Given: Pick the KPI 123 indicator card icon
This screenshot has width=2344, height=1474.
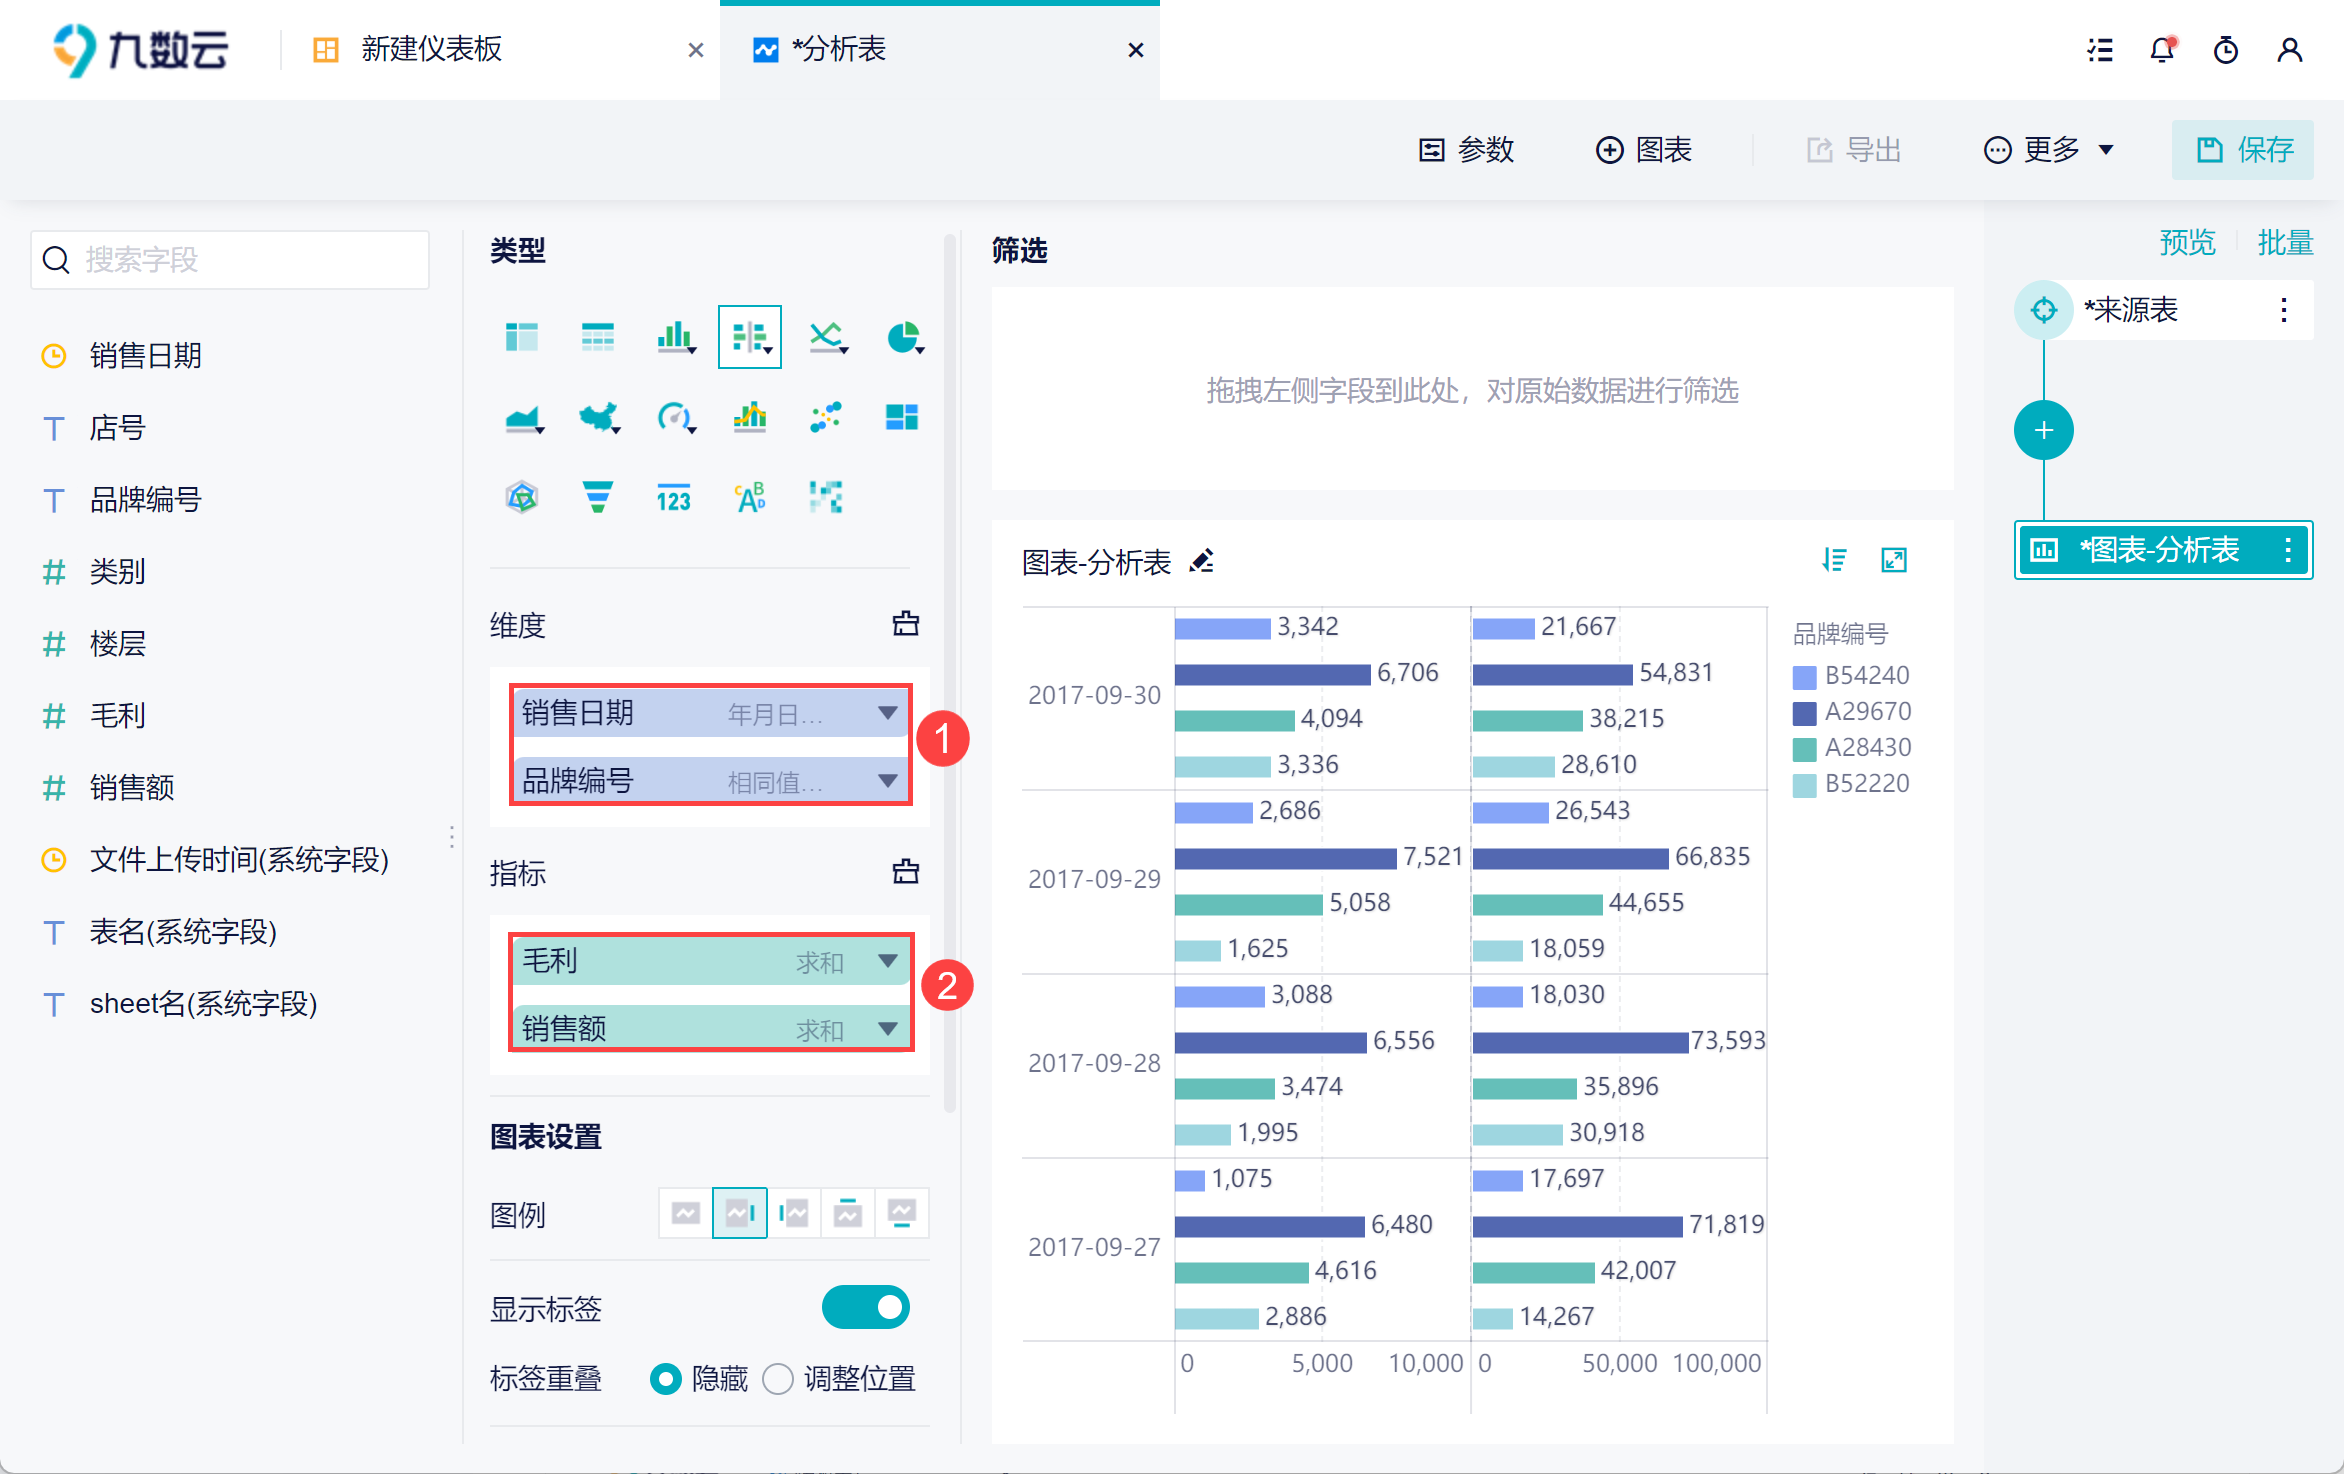Looking at the screenshot, I should [x=673, y=497].
